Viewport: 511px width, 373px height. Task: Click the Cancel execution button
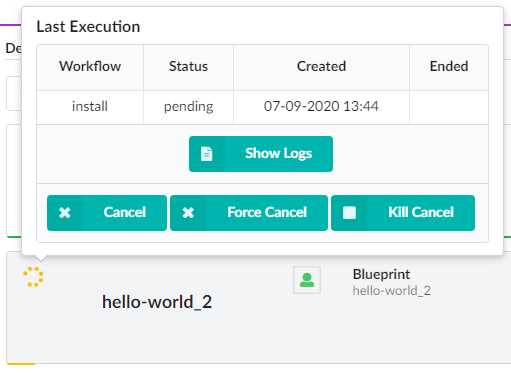pos(107,213)
